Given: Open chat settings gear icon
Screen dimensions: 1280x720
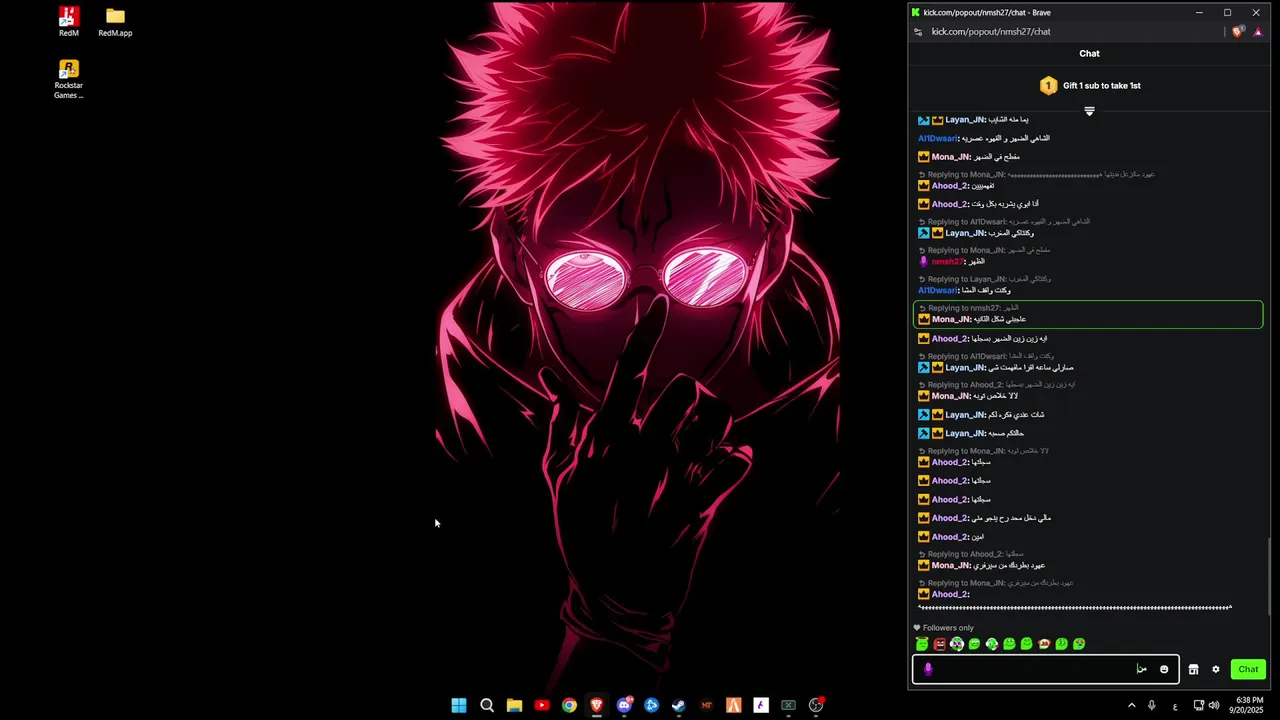Looking at the screenshot, I should 1216,669.
